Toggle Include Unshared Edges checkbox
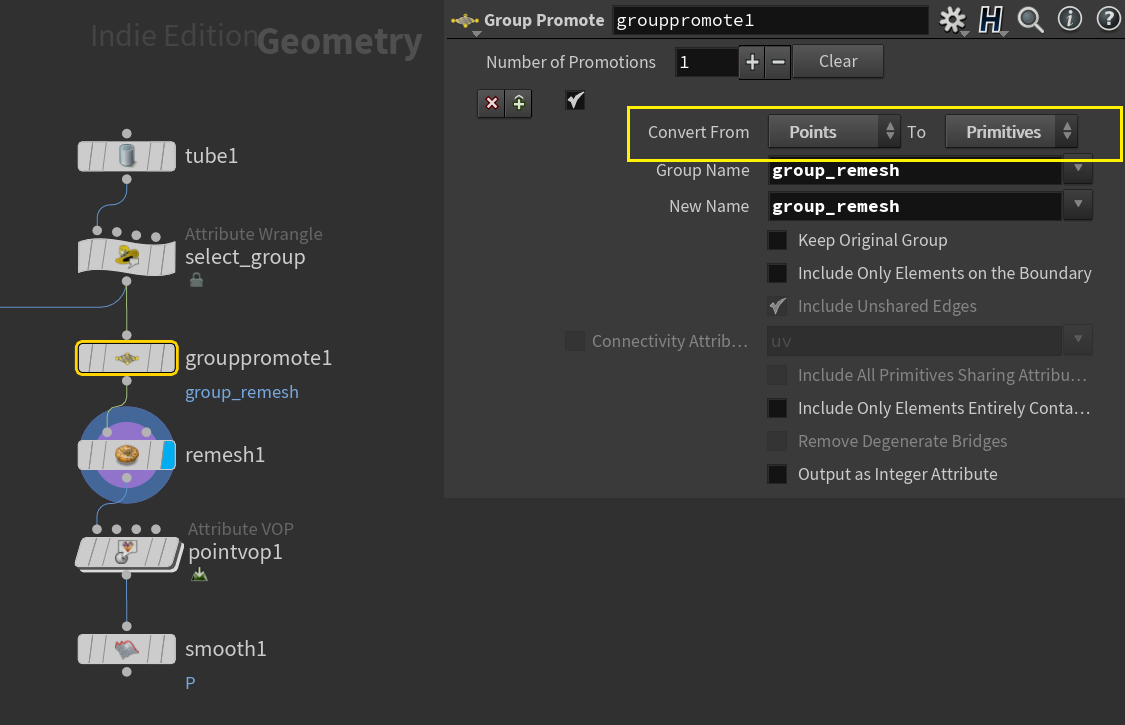Screen dimensions: 1125x725 tap(777, 307)
